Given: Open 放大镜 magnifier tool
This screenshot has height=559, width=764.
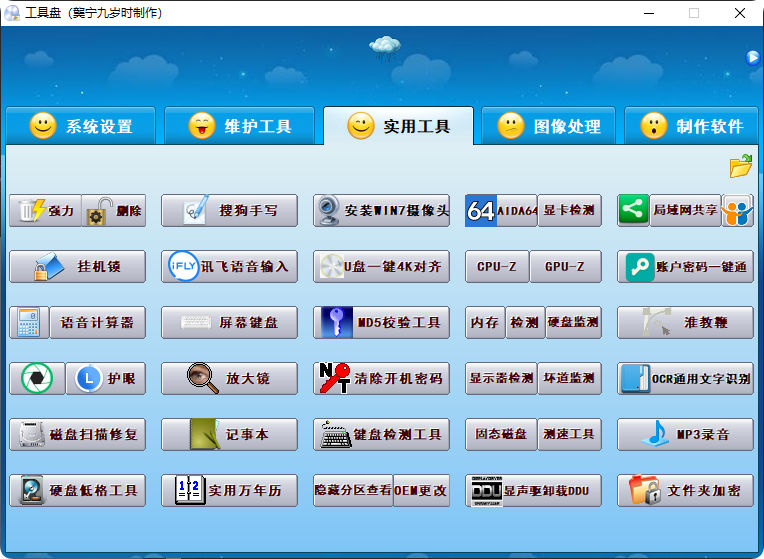Looking at the screenshot, I should point(229,378).
